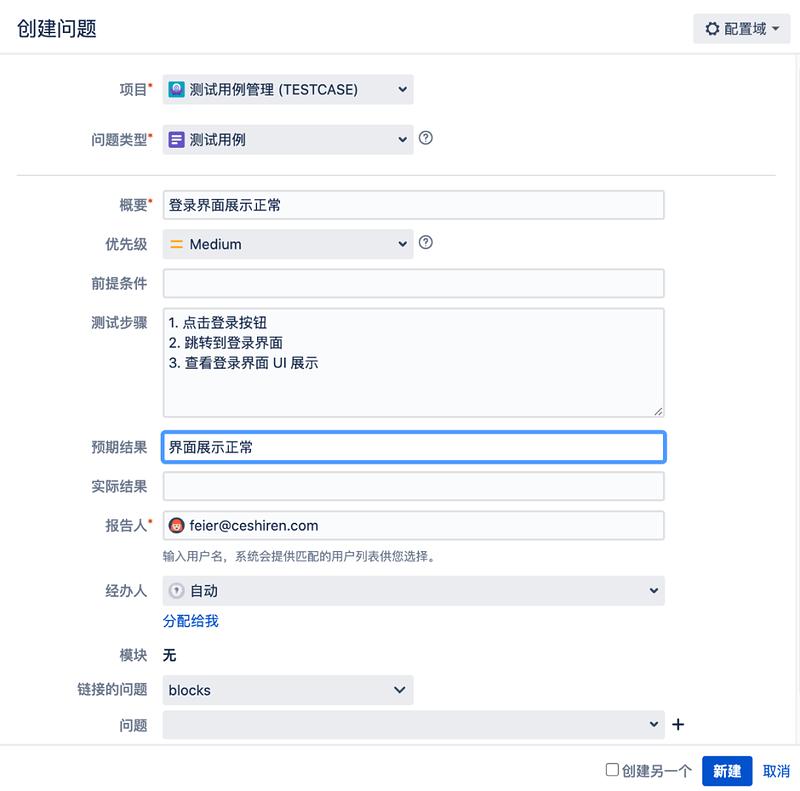This screenshot has height=791, width=800.
Task: Click the 测试用例 issue type icon
Action: (x=180, y=140)
